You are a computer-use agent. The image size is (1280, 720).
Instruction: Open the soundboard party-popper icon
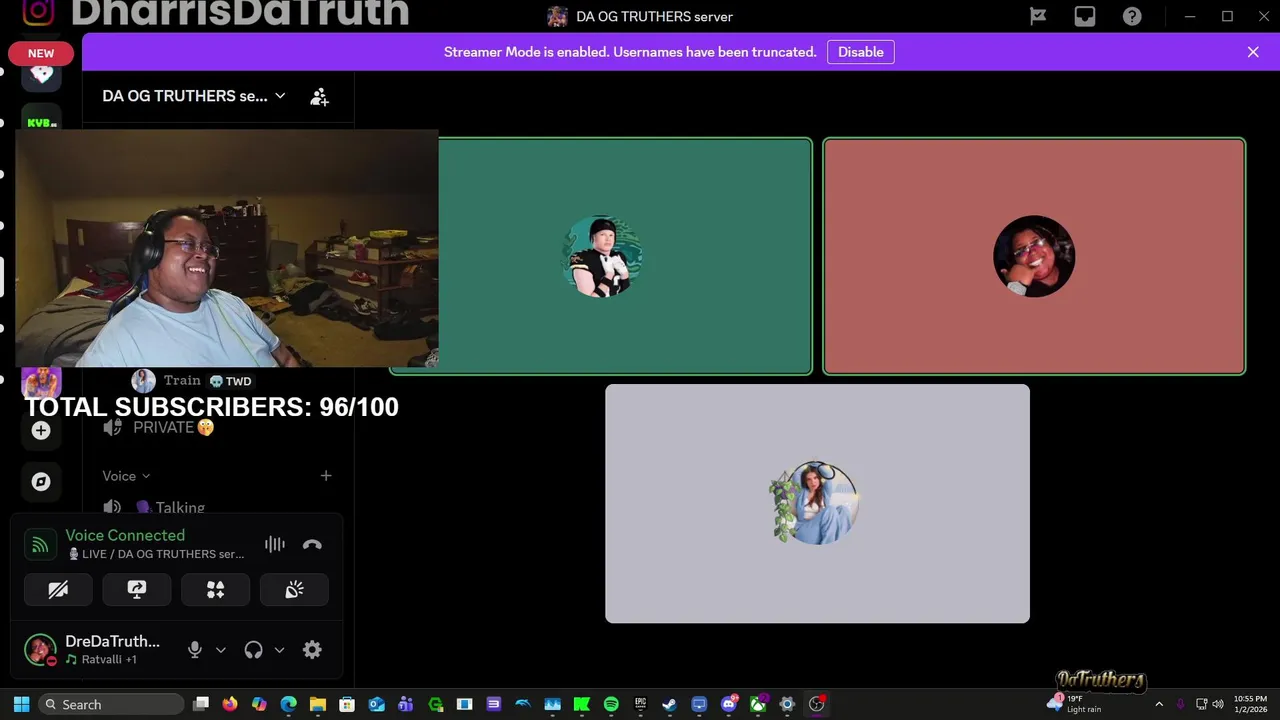(294, 590)
